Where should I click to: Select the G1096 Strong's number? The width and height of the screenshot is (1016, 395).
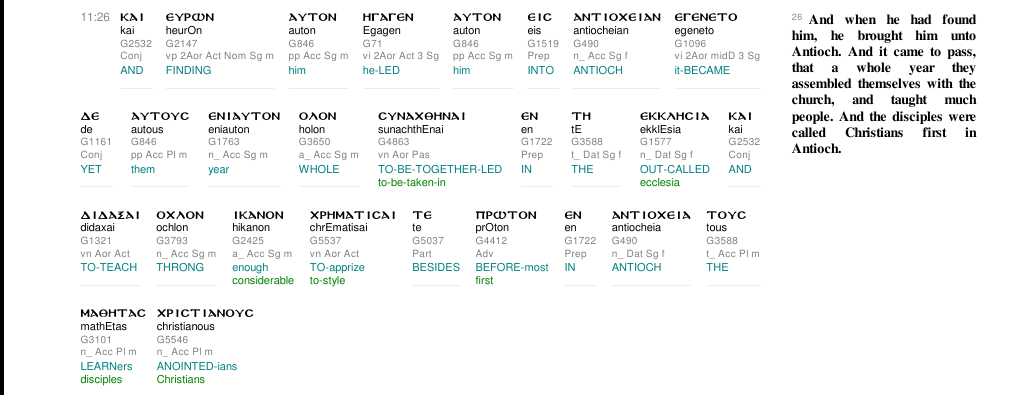point(686,43)
